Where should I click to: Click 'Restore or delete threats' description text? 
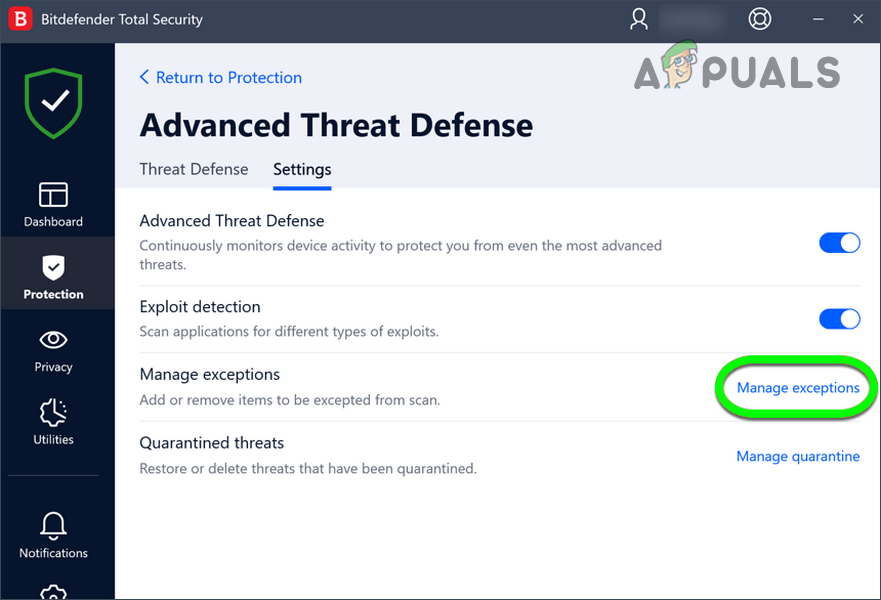point(308,469)
